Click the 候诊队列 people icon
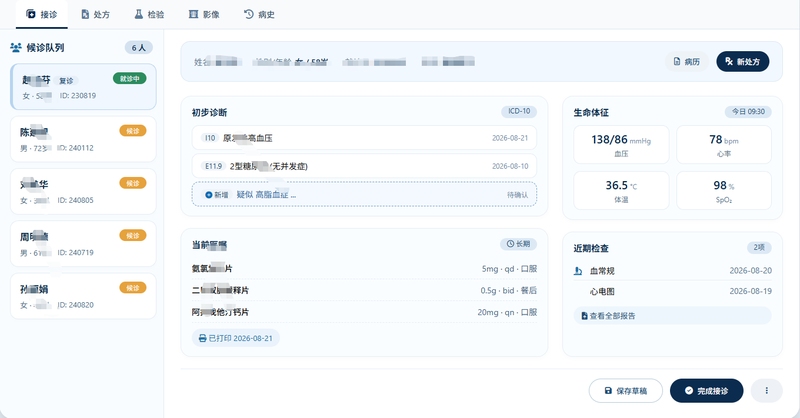The image size is (800, 418). click(16, 48)
